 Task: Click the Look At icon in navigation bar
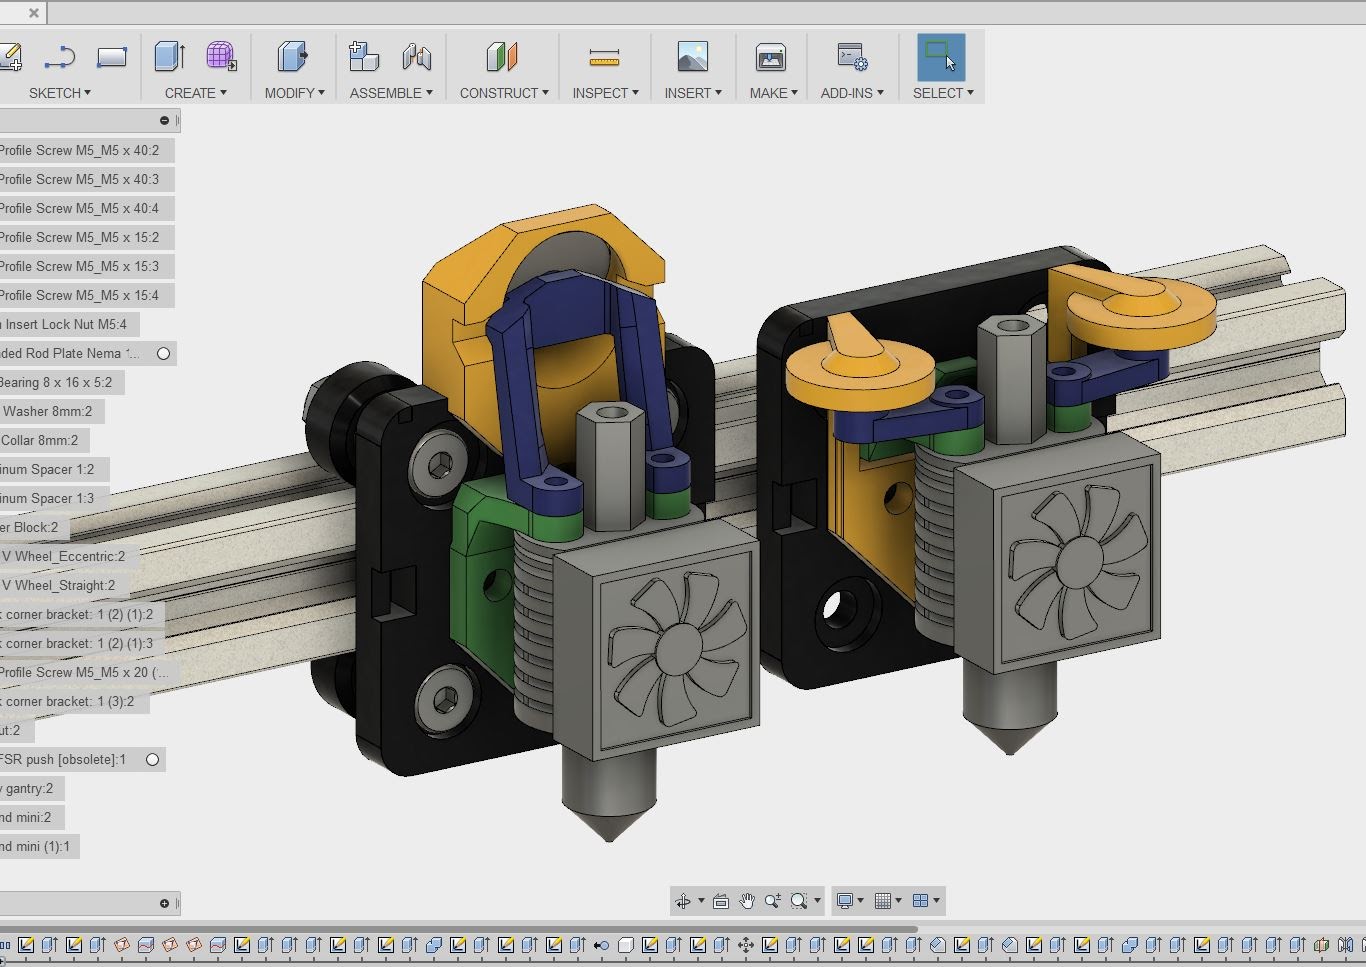tap(720, 901)
